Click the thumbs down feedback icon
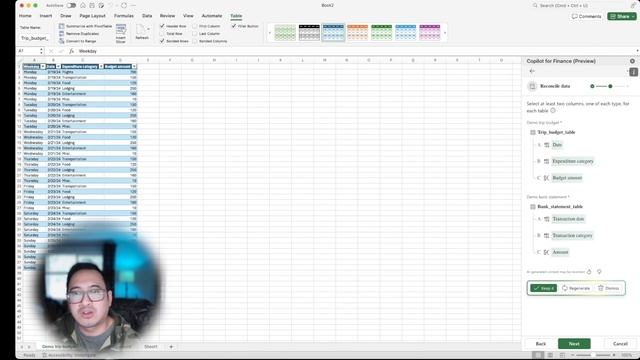The width and height of the screenshot is (640, 360). 599,272
